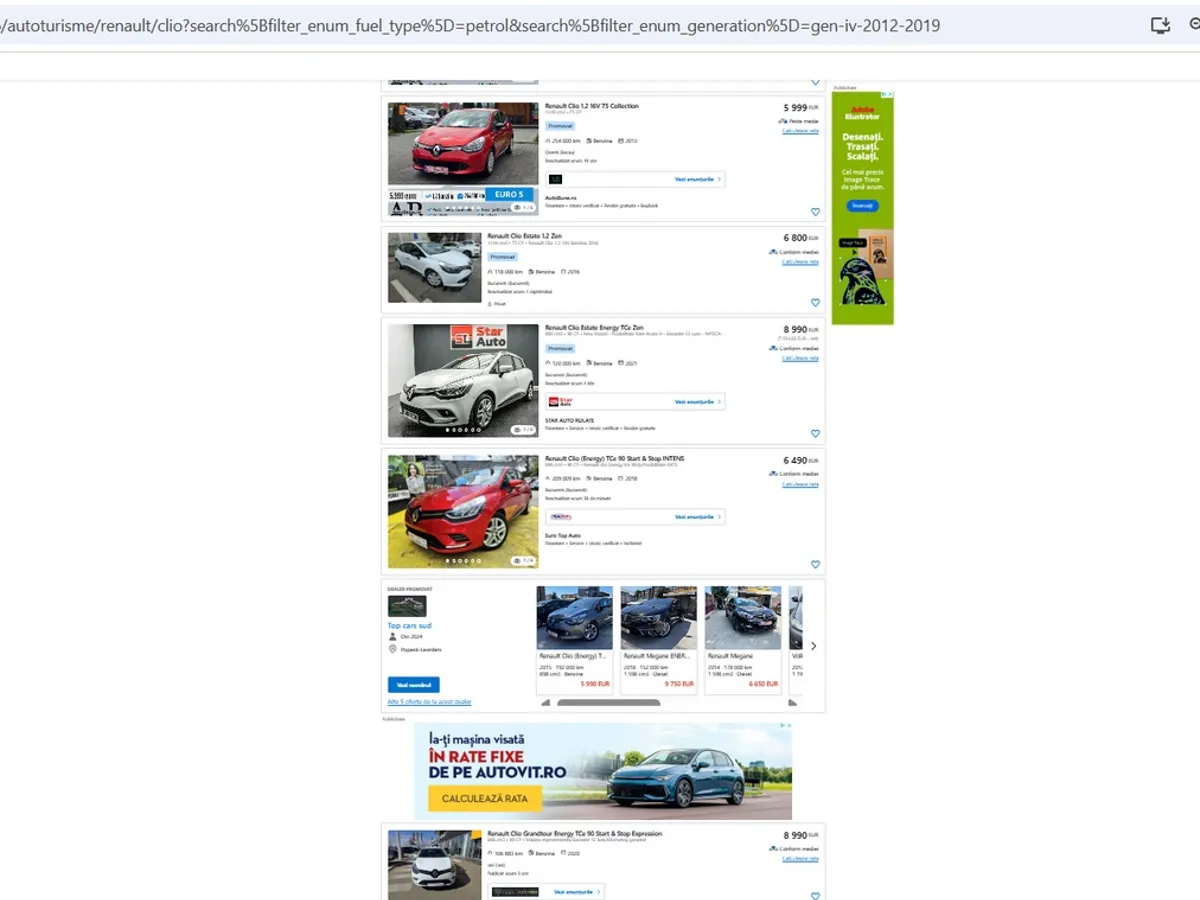Image resolution: width=1200 pixels, height=900 pixels.
Task: Favorite the Renault Clio 1.2 16V 75 Collection listing
Action: pyautogui.click(x=815, y=212)
